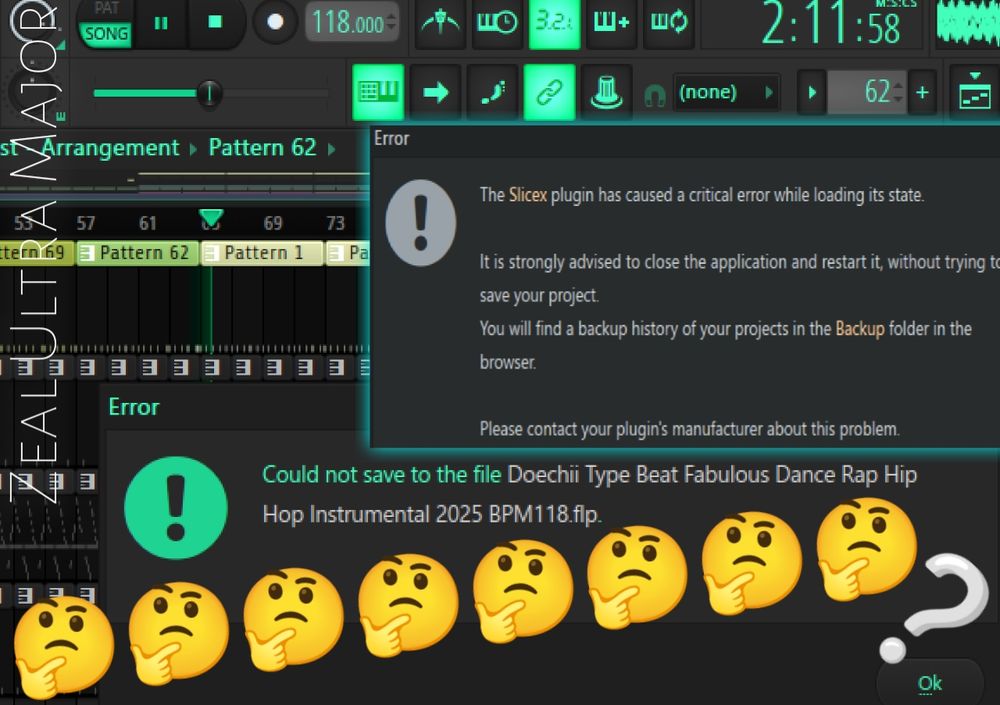
Task: Toggle typing keyboard to piano icon
Action: click(378, 92)
